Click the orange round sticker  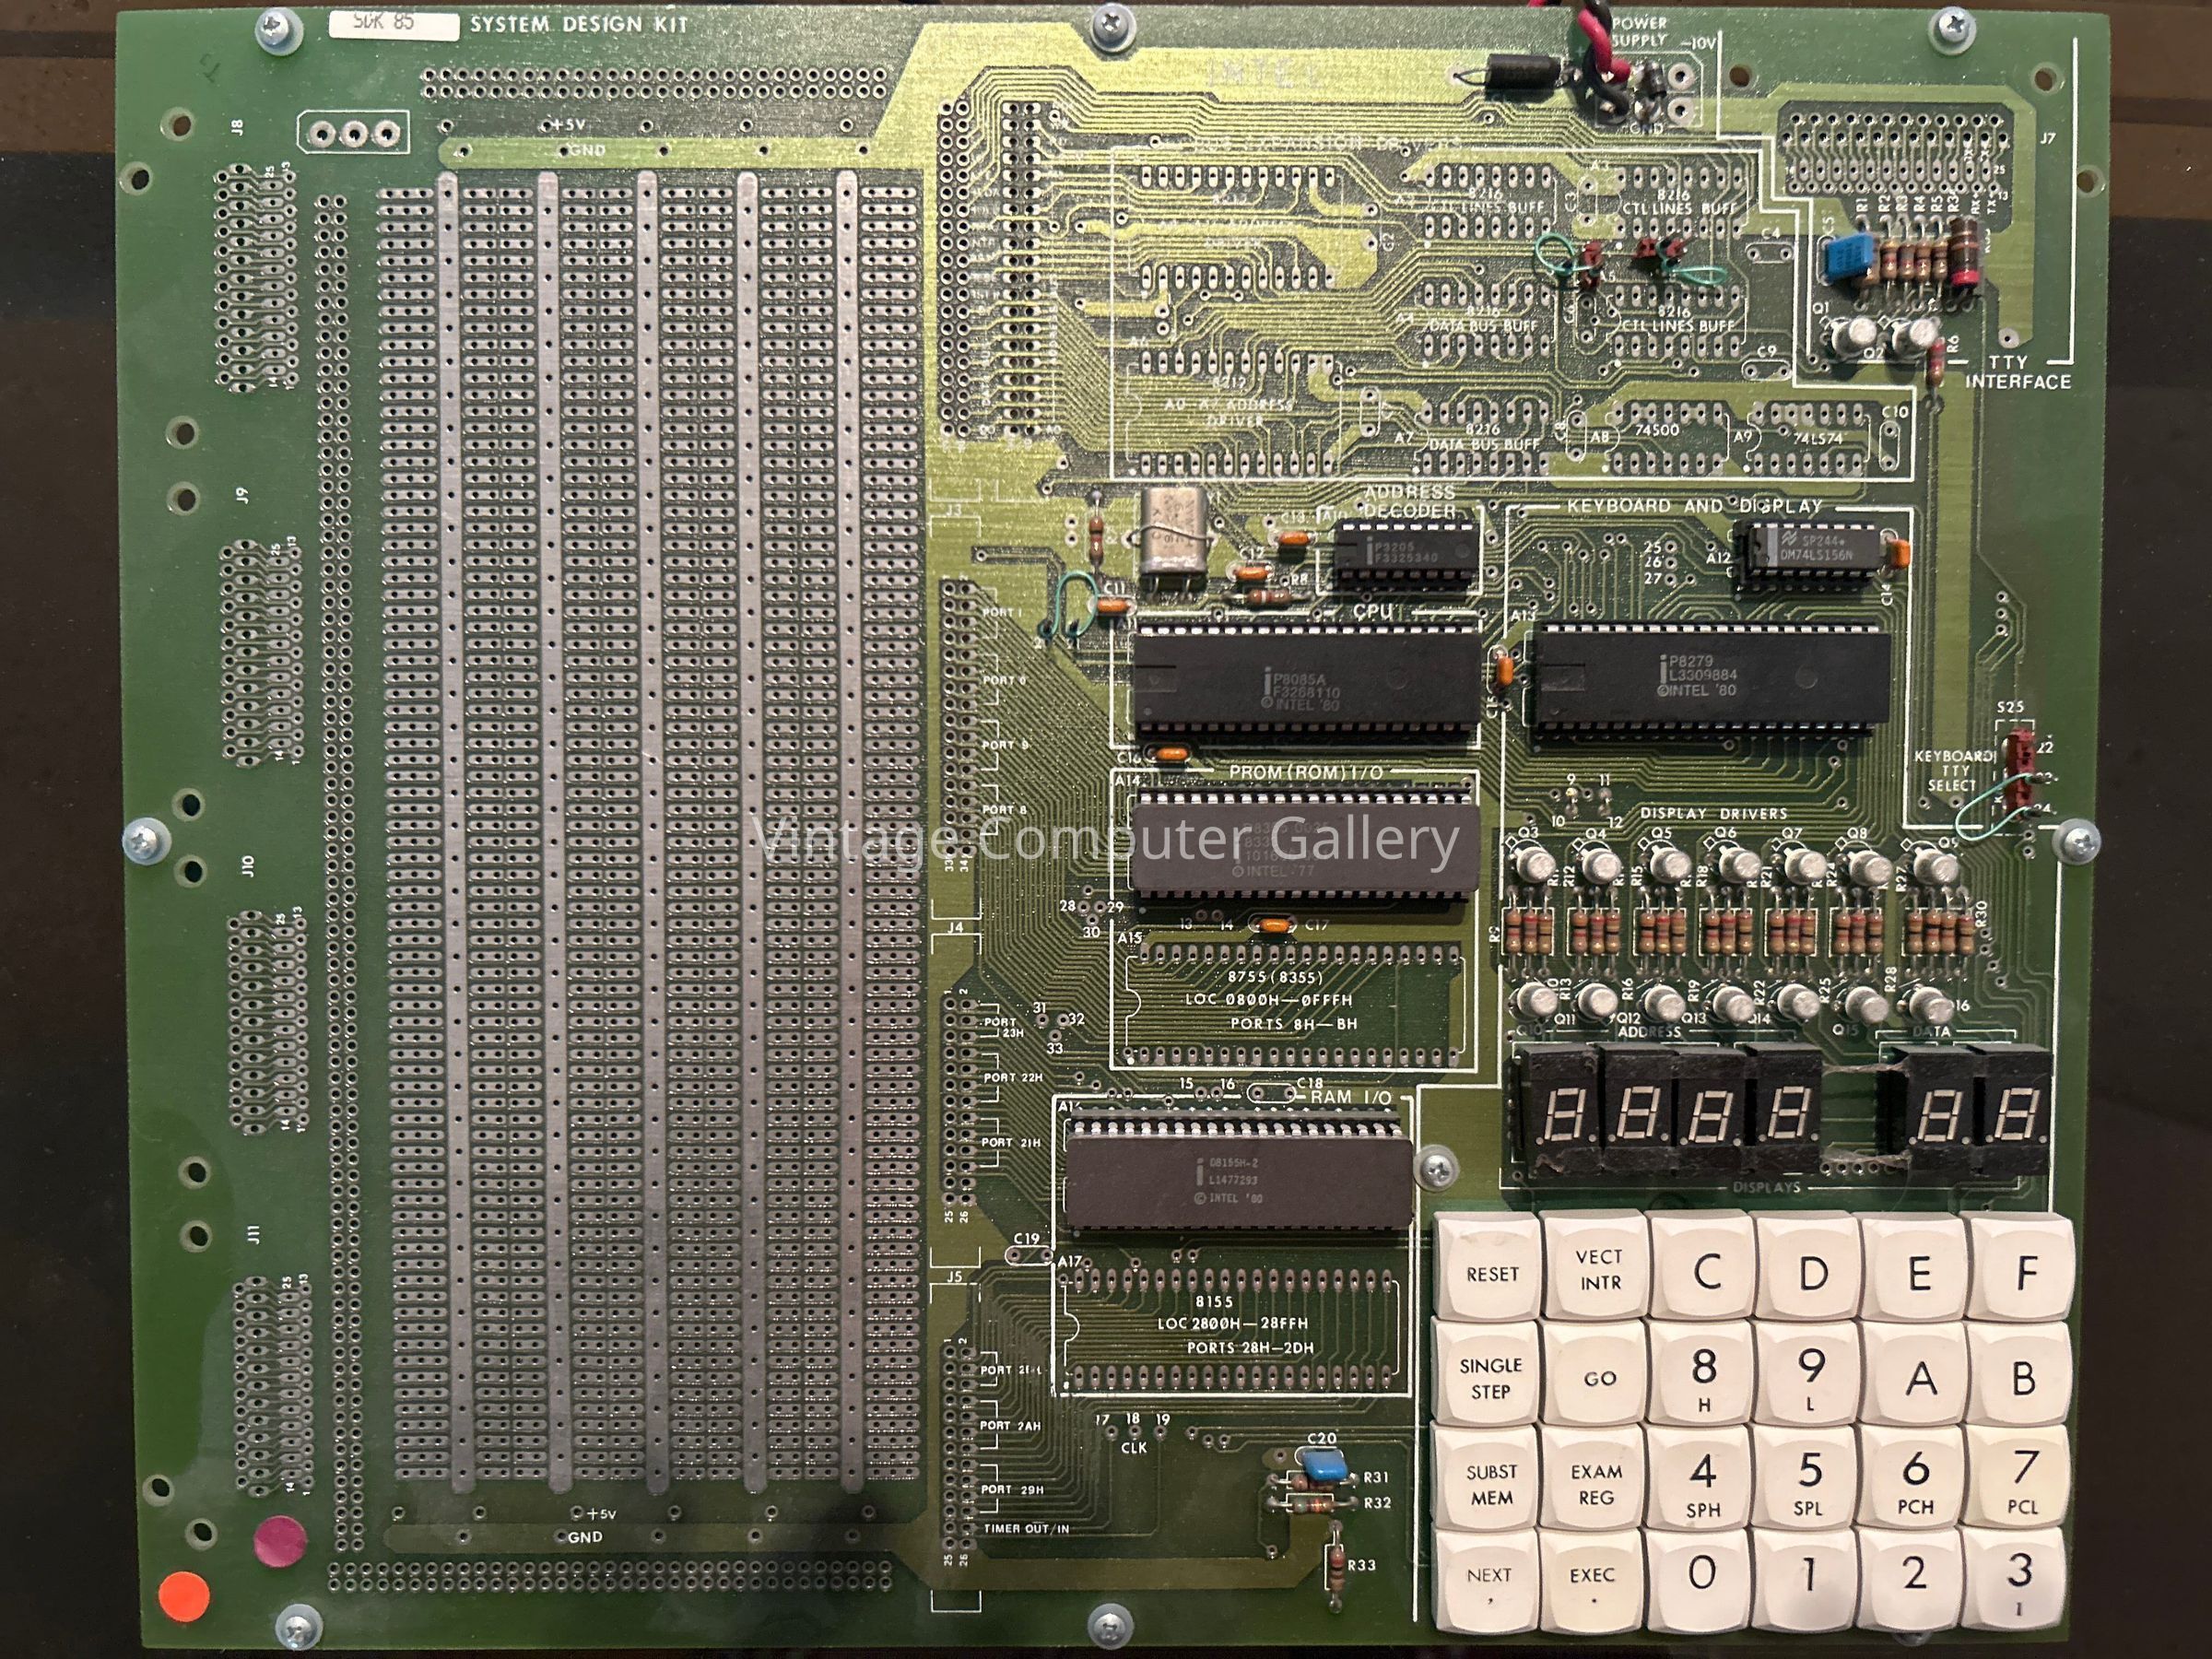click(x=184, y=1595)
